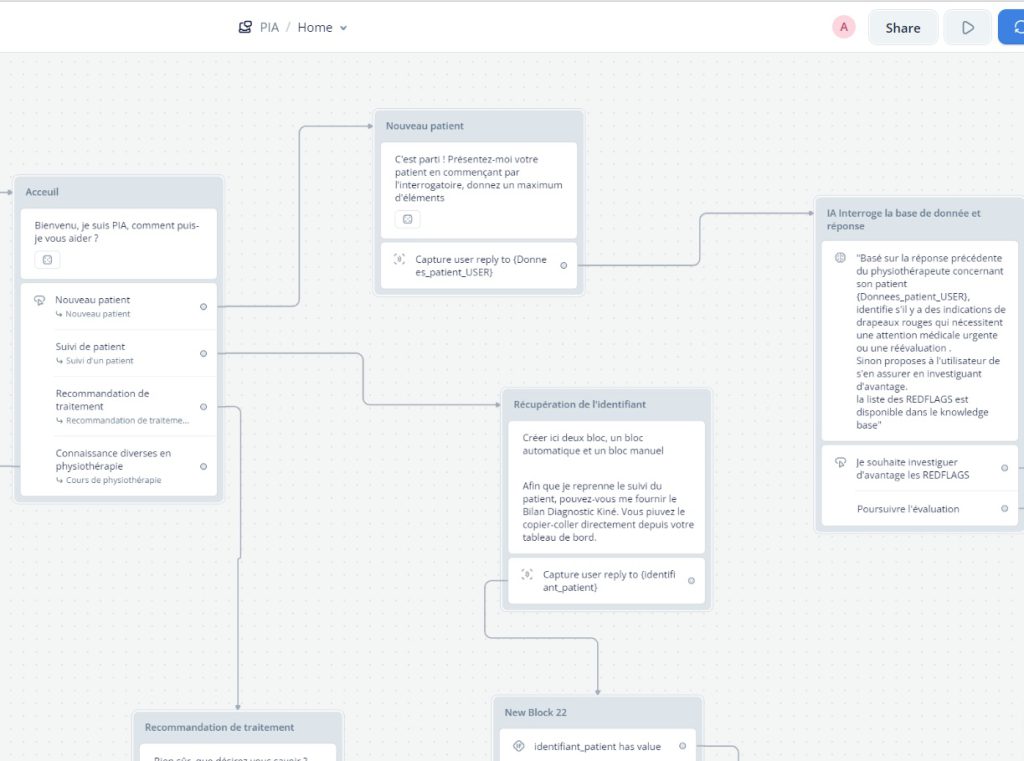Image resolution: width=1024 pixels, height=761 pixels.
Task: Click the output port of Recommandation de traitement option
Action: coord(203,407)
